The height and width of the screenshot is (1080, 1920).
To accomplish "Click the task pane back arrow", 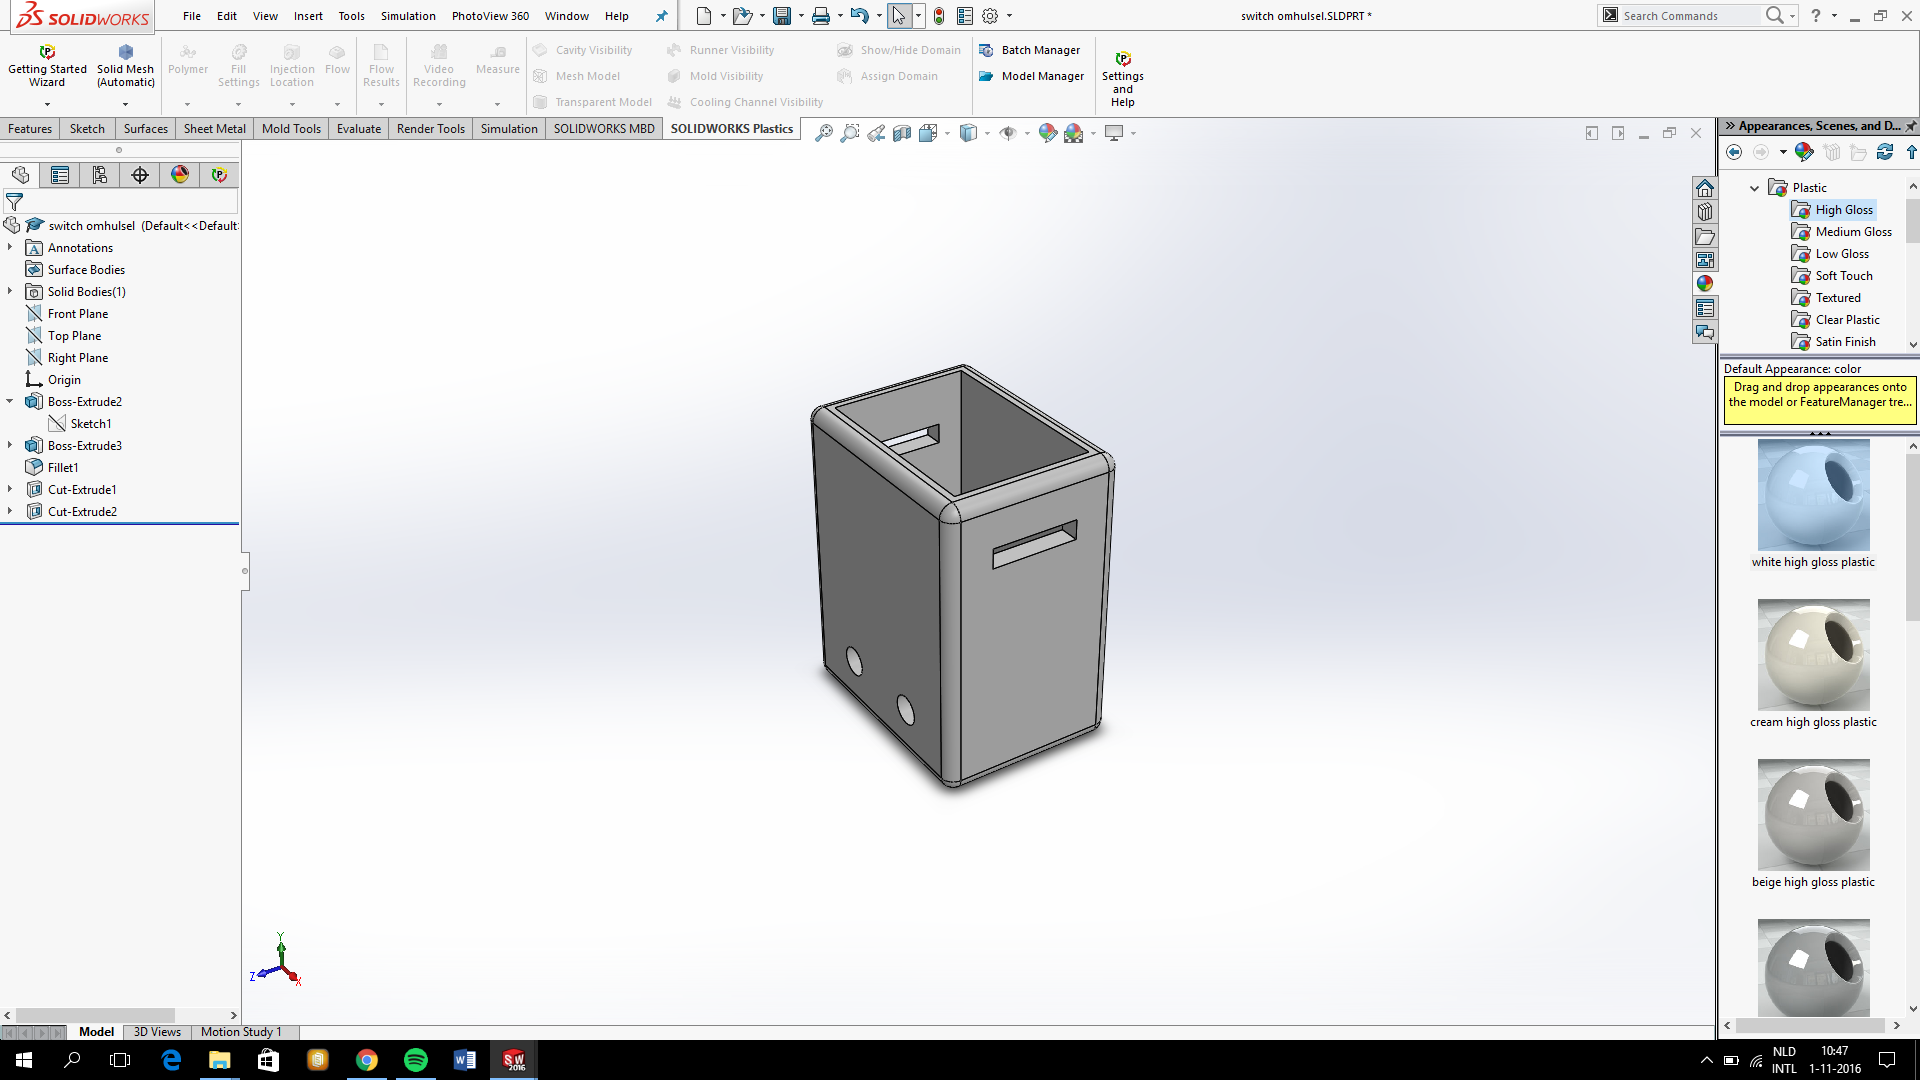I will [x=1734, y=152].
